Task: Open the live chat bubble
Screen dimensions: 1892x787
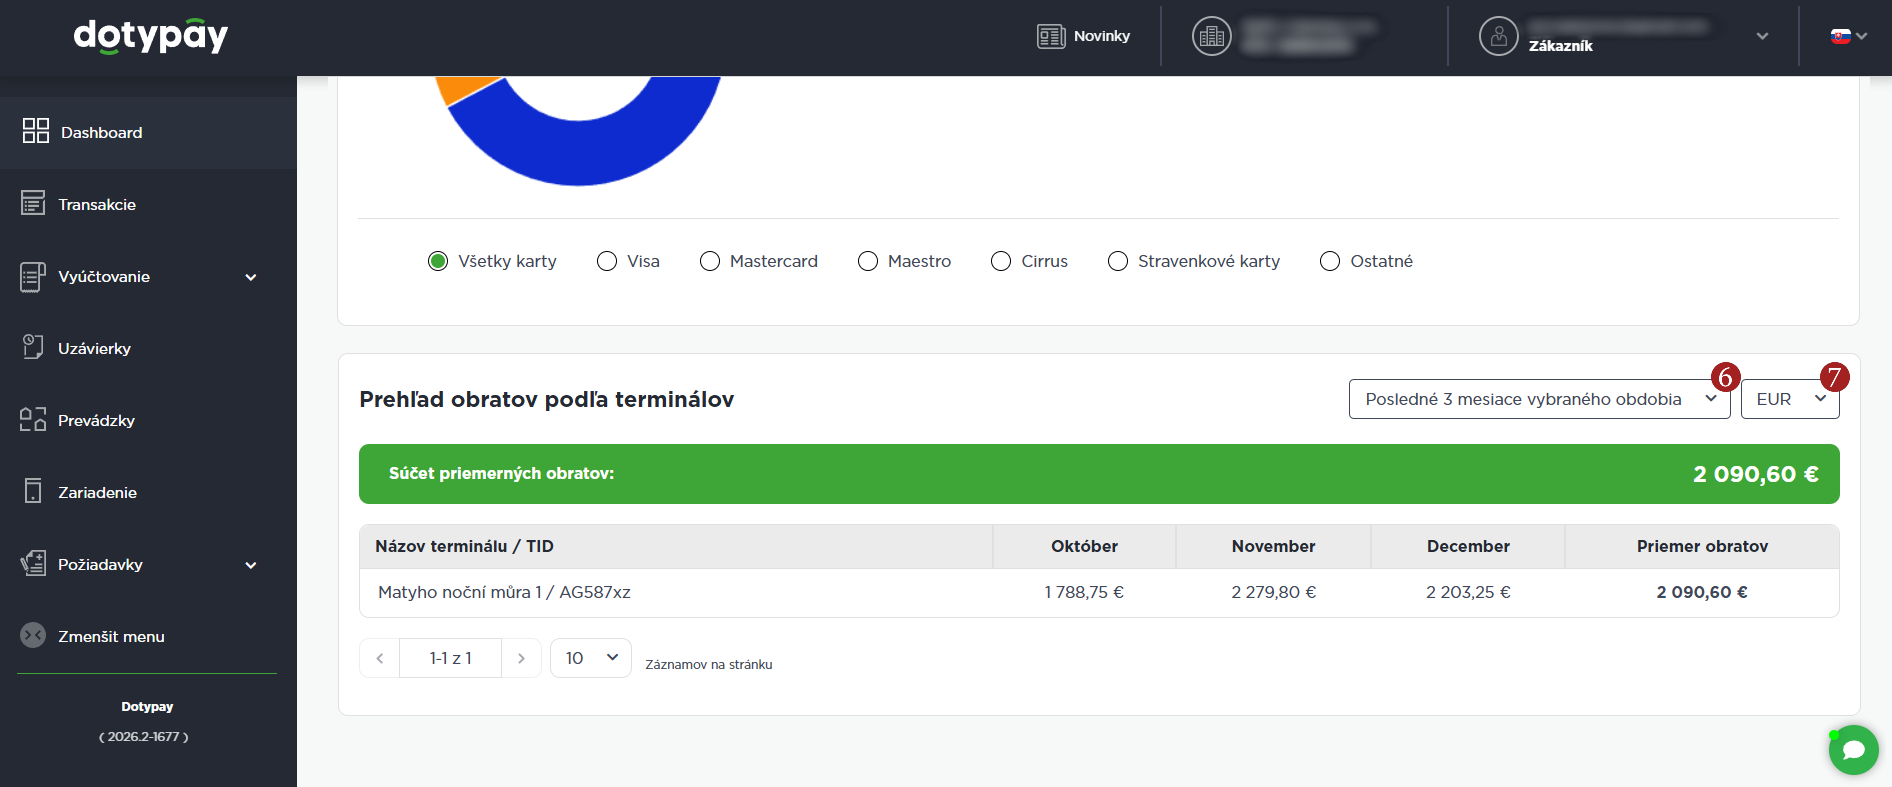Action: click(x=1853, y=750)
